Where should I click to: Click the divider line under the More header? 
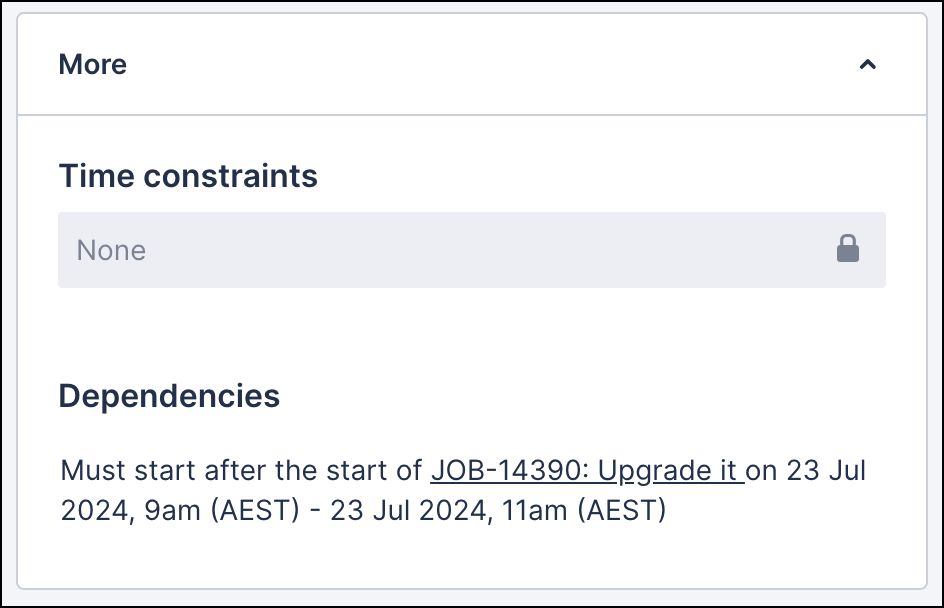click(471, 115)
